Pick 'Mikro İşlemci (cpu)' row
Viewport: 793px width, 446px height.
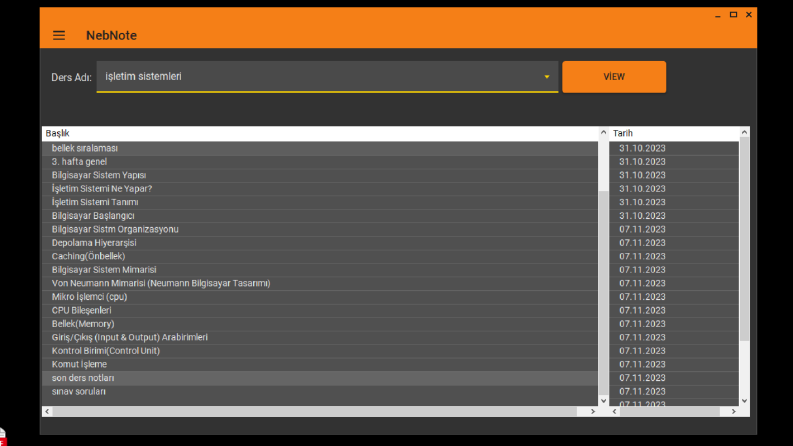320,297
